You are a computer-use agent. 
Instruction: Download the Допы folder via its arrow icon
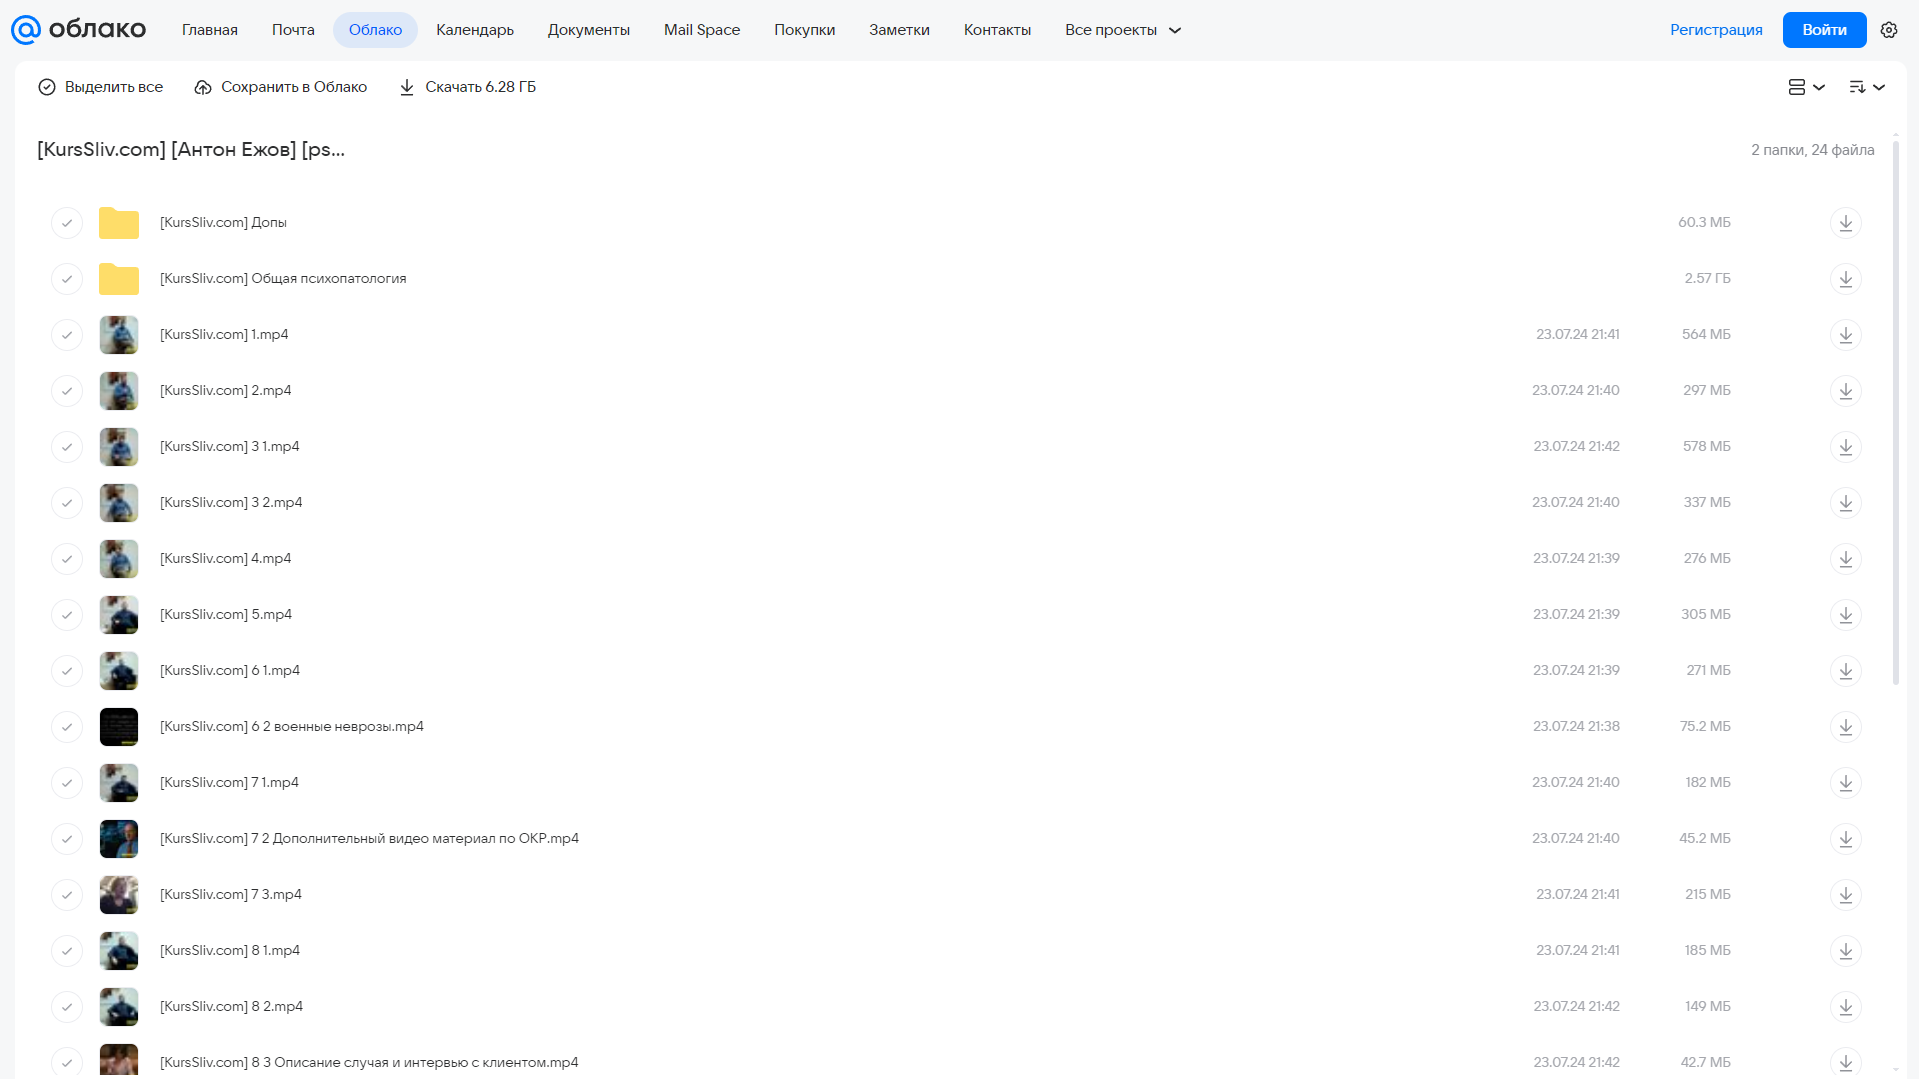pyautogui.click(x=1845, y=223)
